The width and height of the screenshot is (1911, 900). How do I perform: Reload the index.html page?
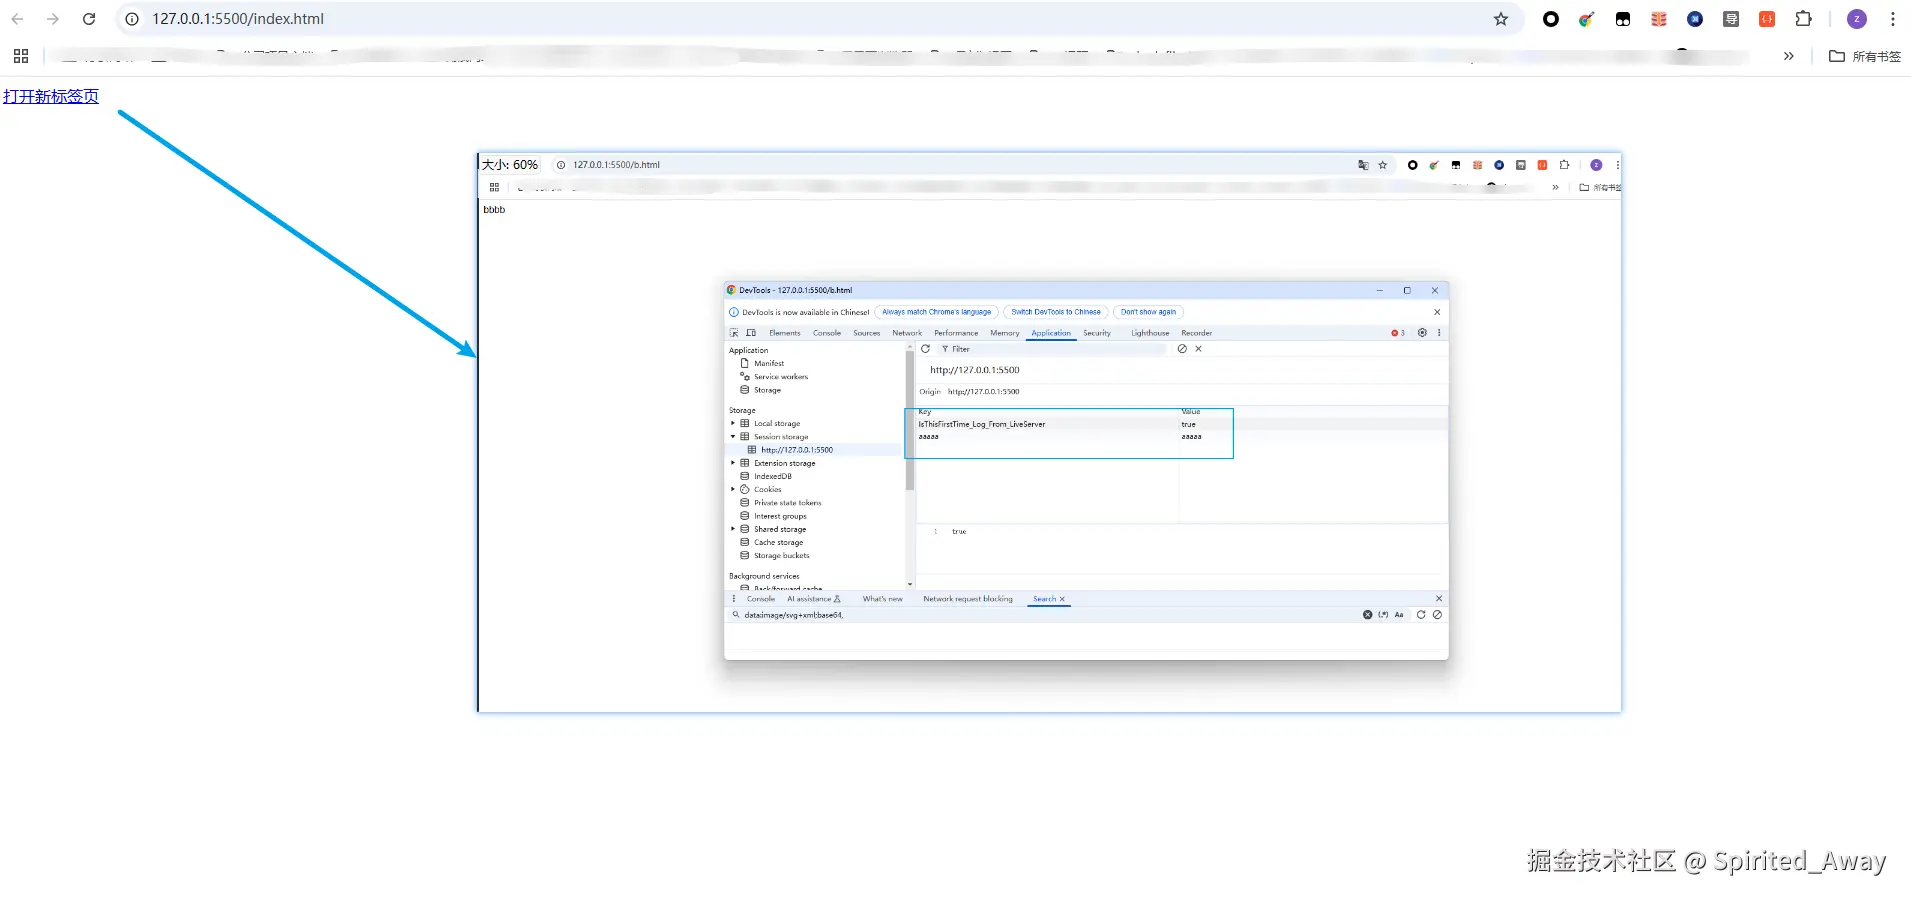click(x=89, y=19)
